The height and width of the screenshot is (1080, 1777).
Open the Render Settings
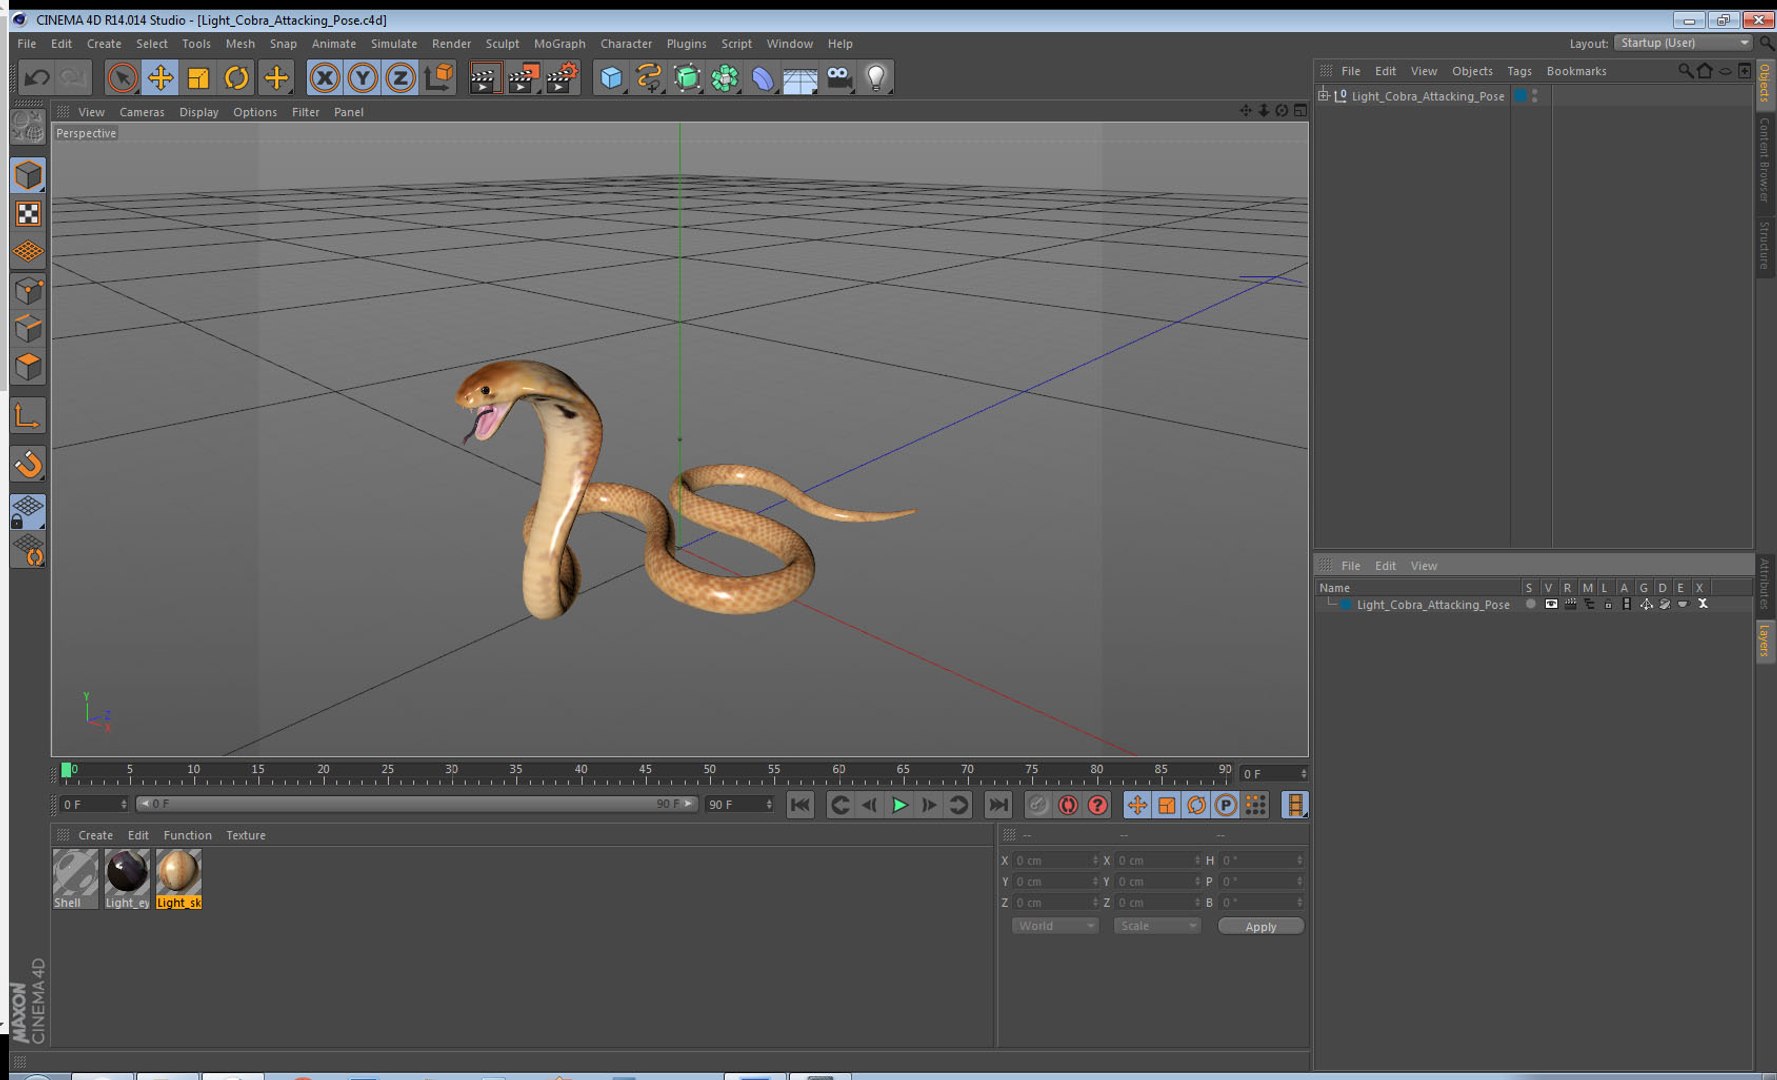coord(562,78)
